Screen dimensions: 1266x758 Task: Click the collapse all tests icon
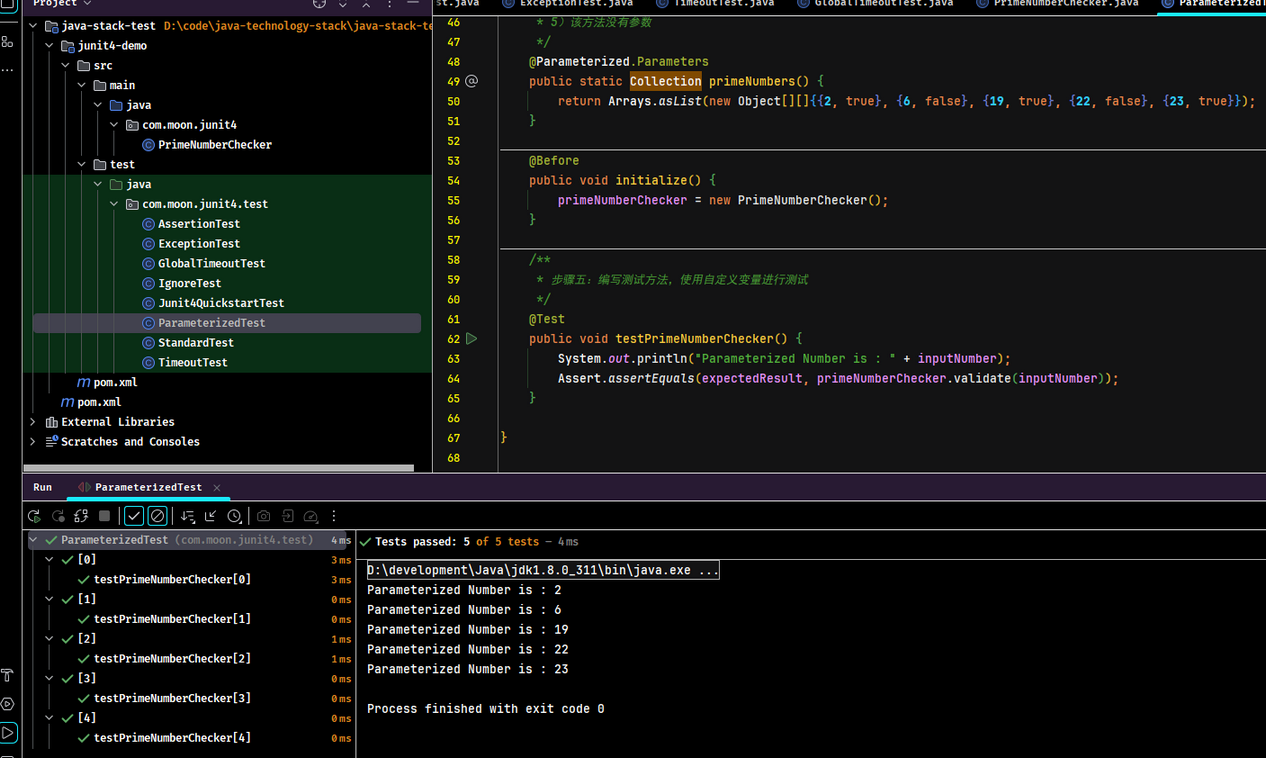pos(210,516)
